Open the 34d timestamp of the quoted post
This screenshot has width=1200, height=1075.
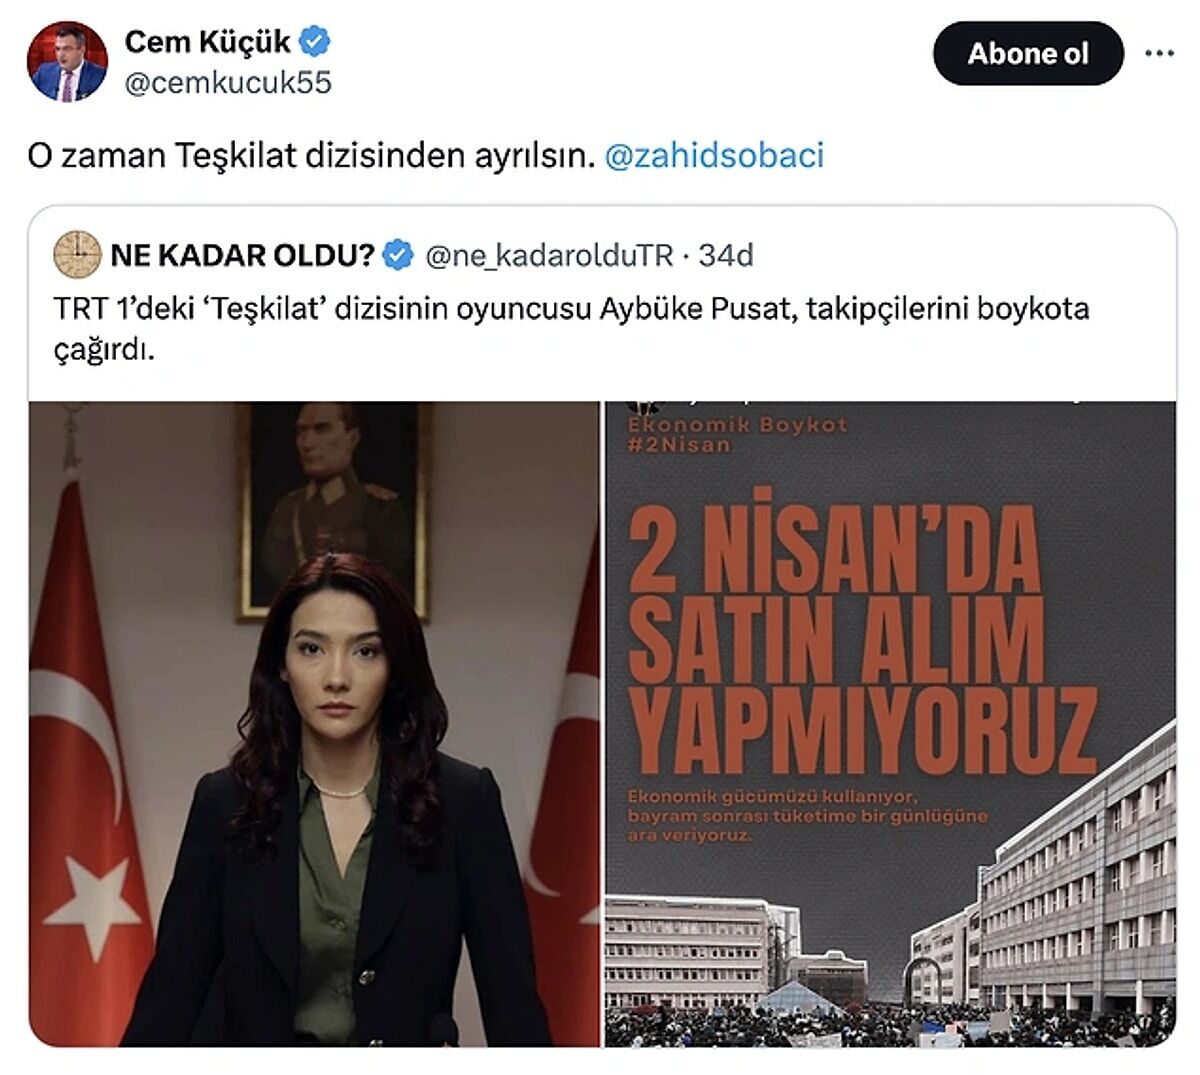tap(726, 256)
